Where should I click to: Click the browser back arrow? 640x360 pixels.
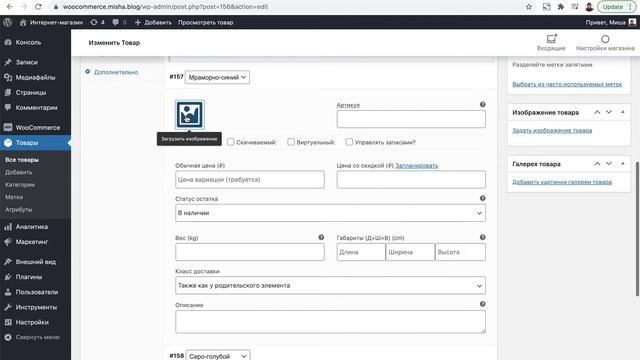point(10,7)
